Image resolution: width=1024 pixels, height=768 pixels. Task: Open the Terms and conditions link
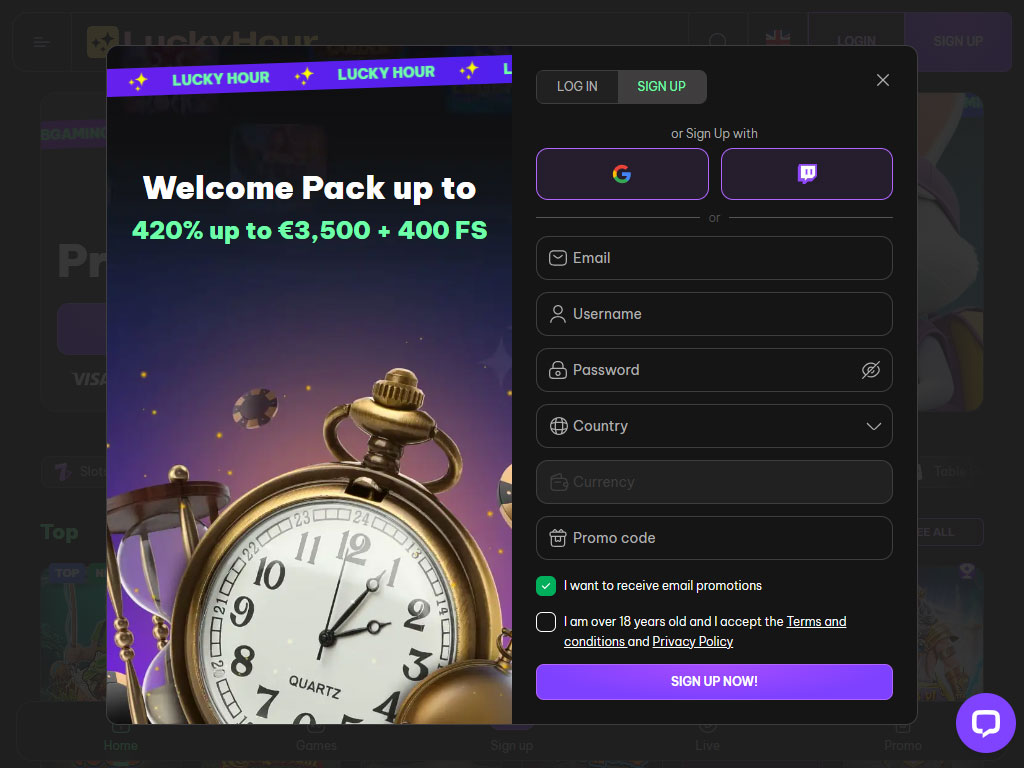point(705,632)
